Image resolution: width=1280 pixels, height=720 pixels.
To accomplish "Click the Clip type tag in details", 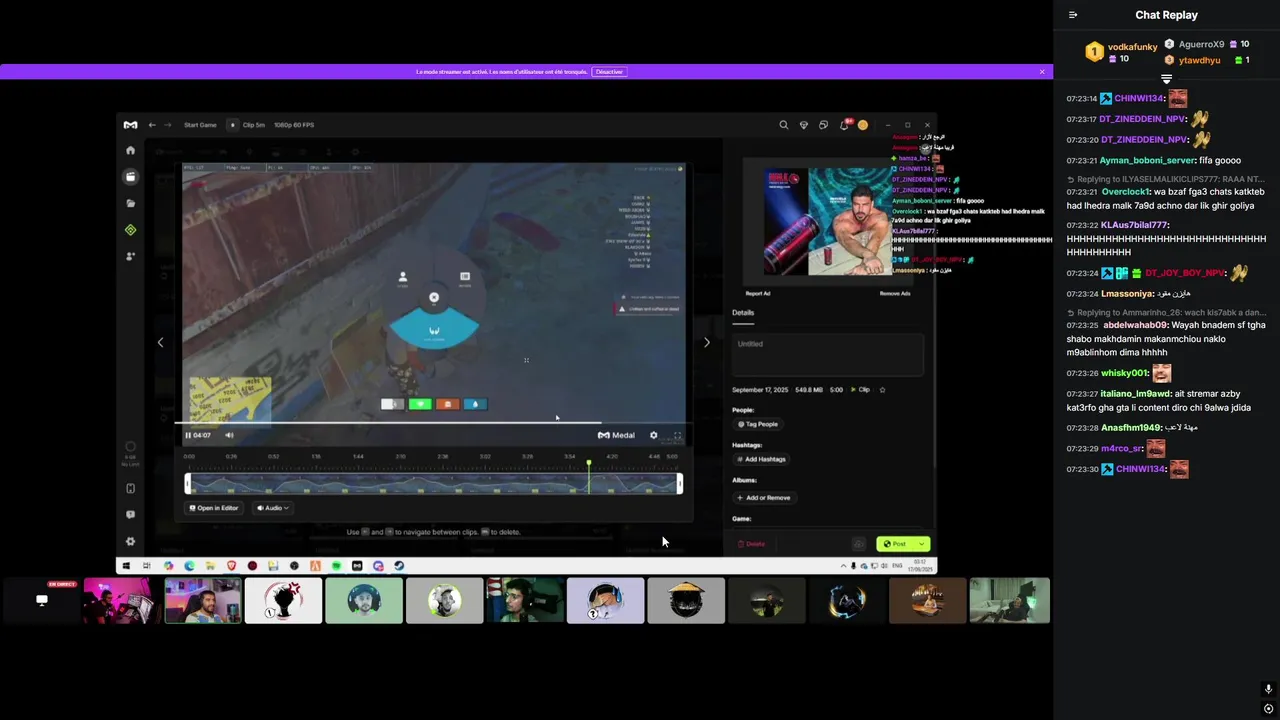I will tap(860, 390).
